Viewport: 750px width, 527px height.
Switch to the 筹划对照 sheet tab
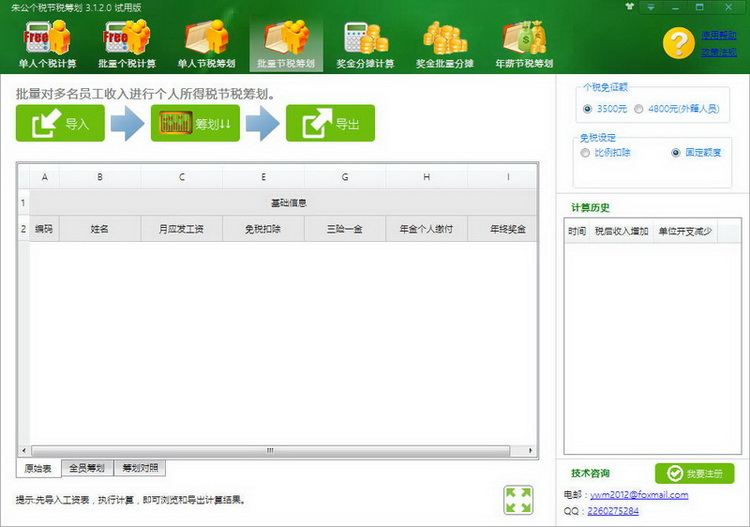tap(140, 468)
